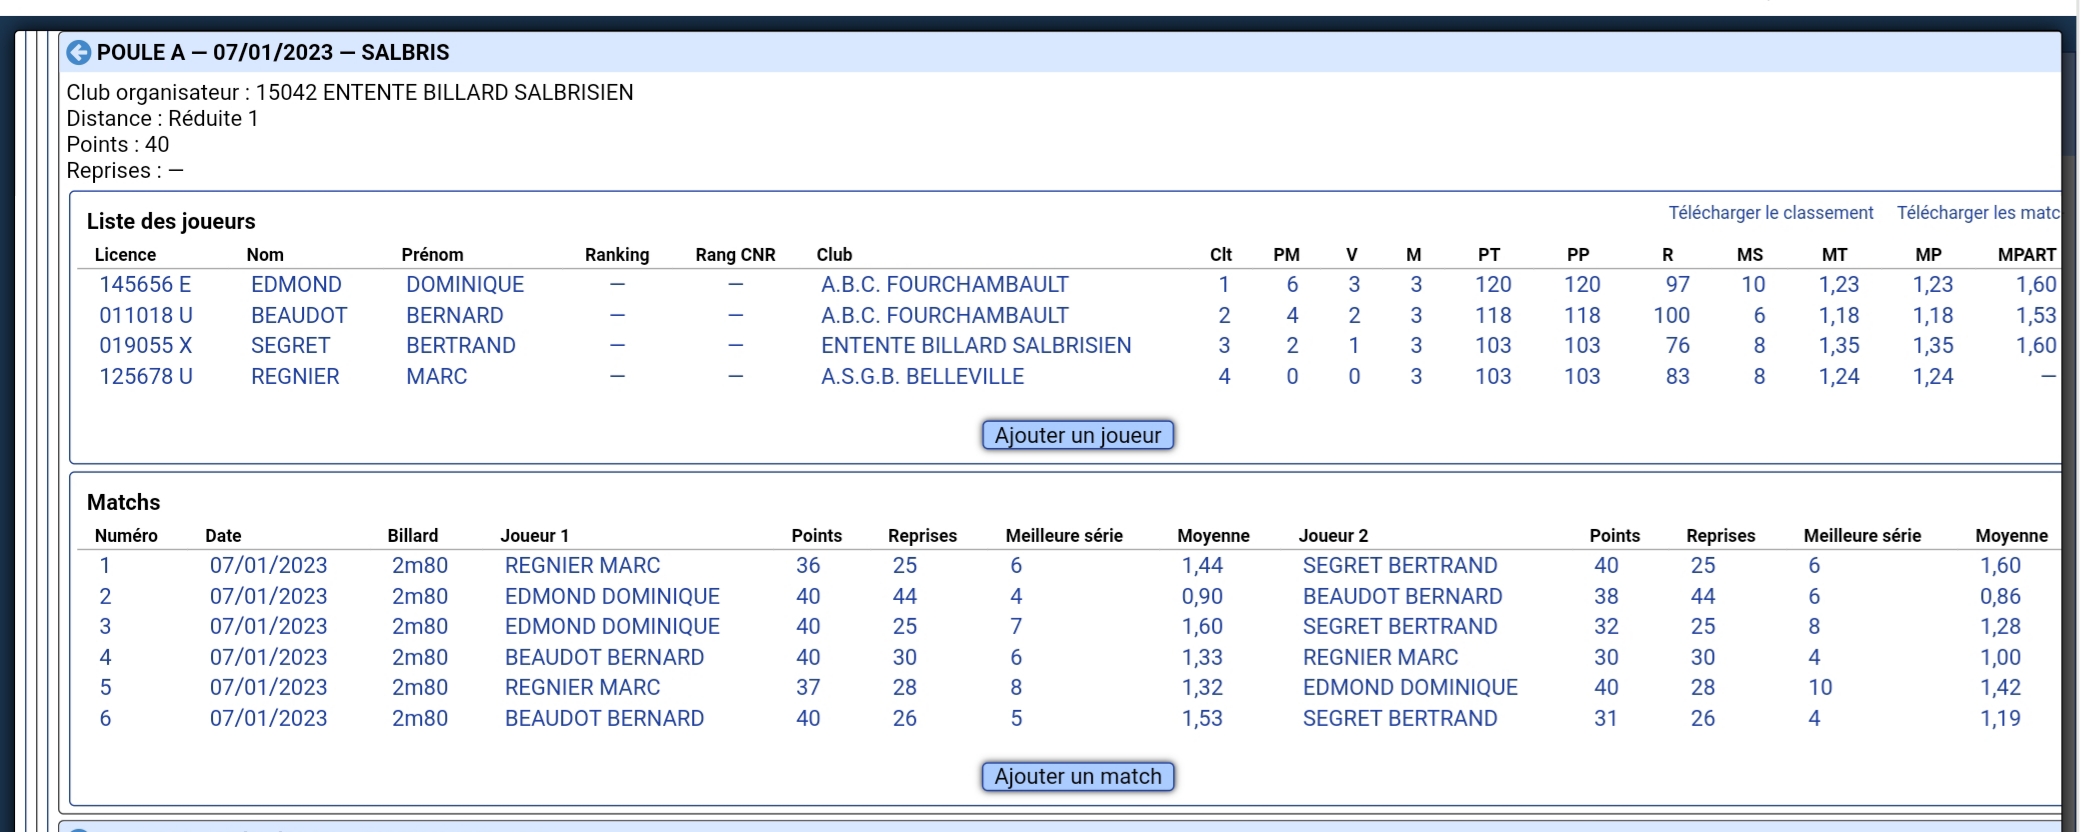Click the POULE A — 07/01/2023 — SALBRIS title
This screenshot has height=832, width=2090.
click(x=273, y=53)
